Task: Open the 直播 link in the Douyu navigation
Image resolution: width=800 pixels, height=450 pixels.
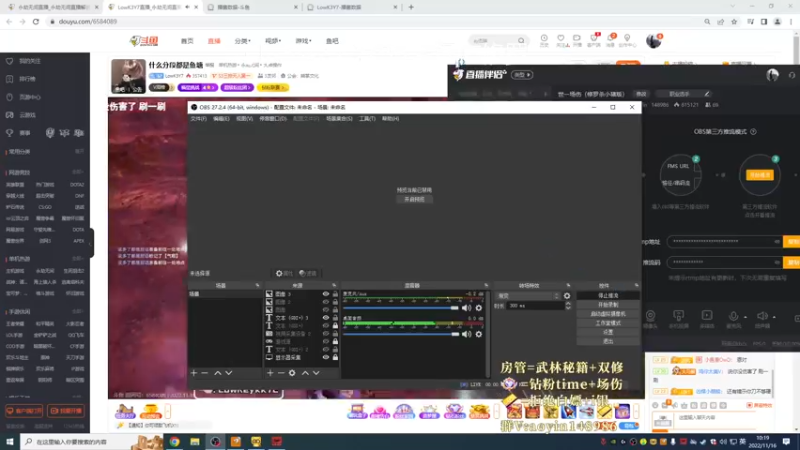Action: pos(214,41)
